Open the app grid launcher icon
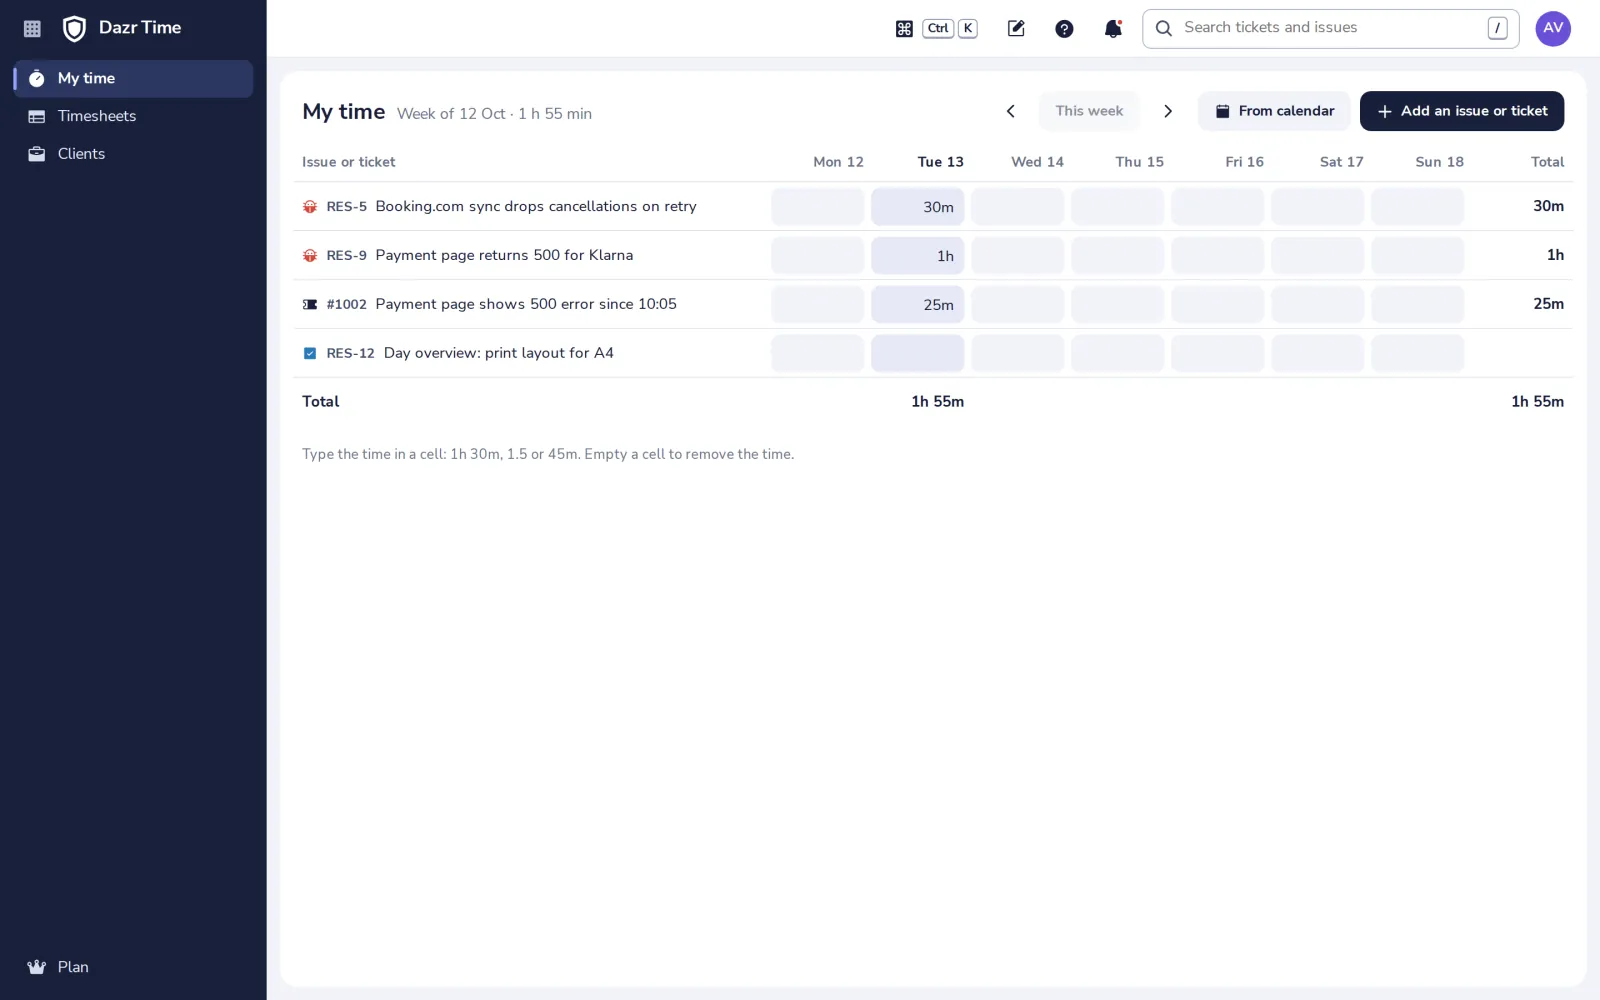The width and height of the screenshot is (1600, 1000). click(32, 29)
